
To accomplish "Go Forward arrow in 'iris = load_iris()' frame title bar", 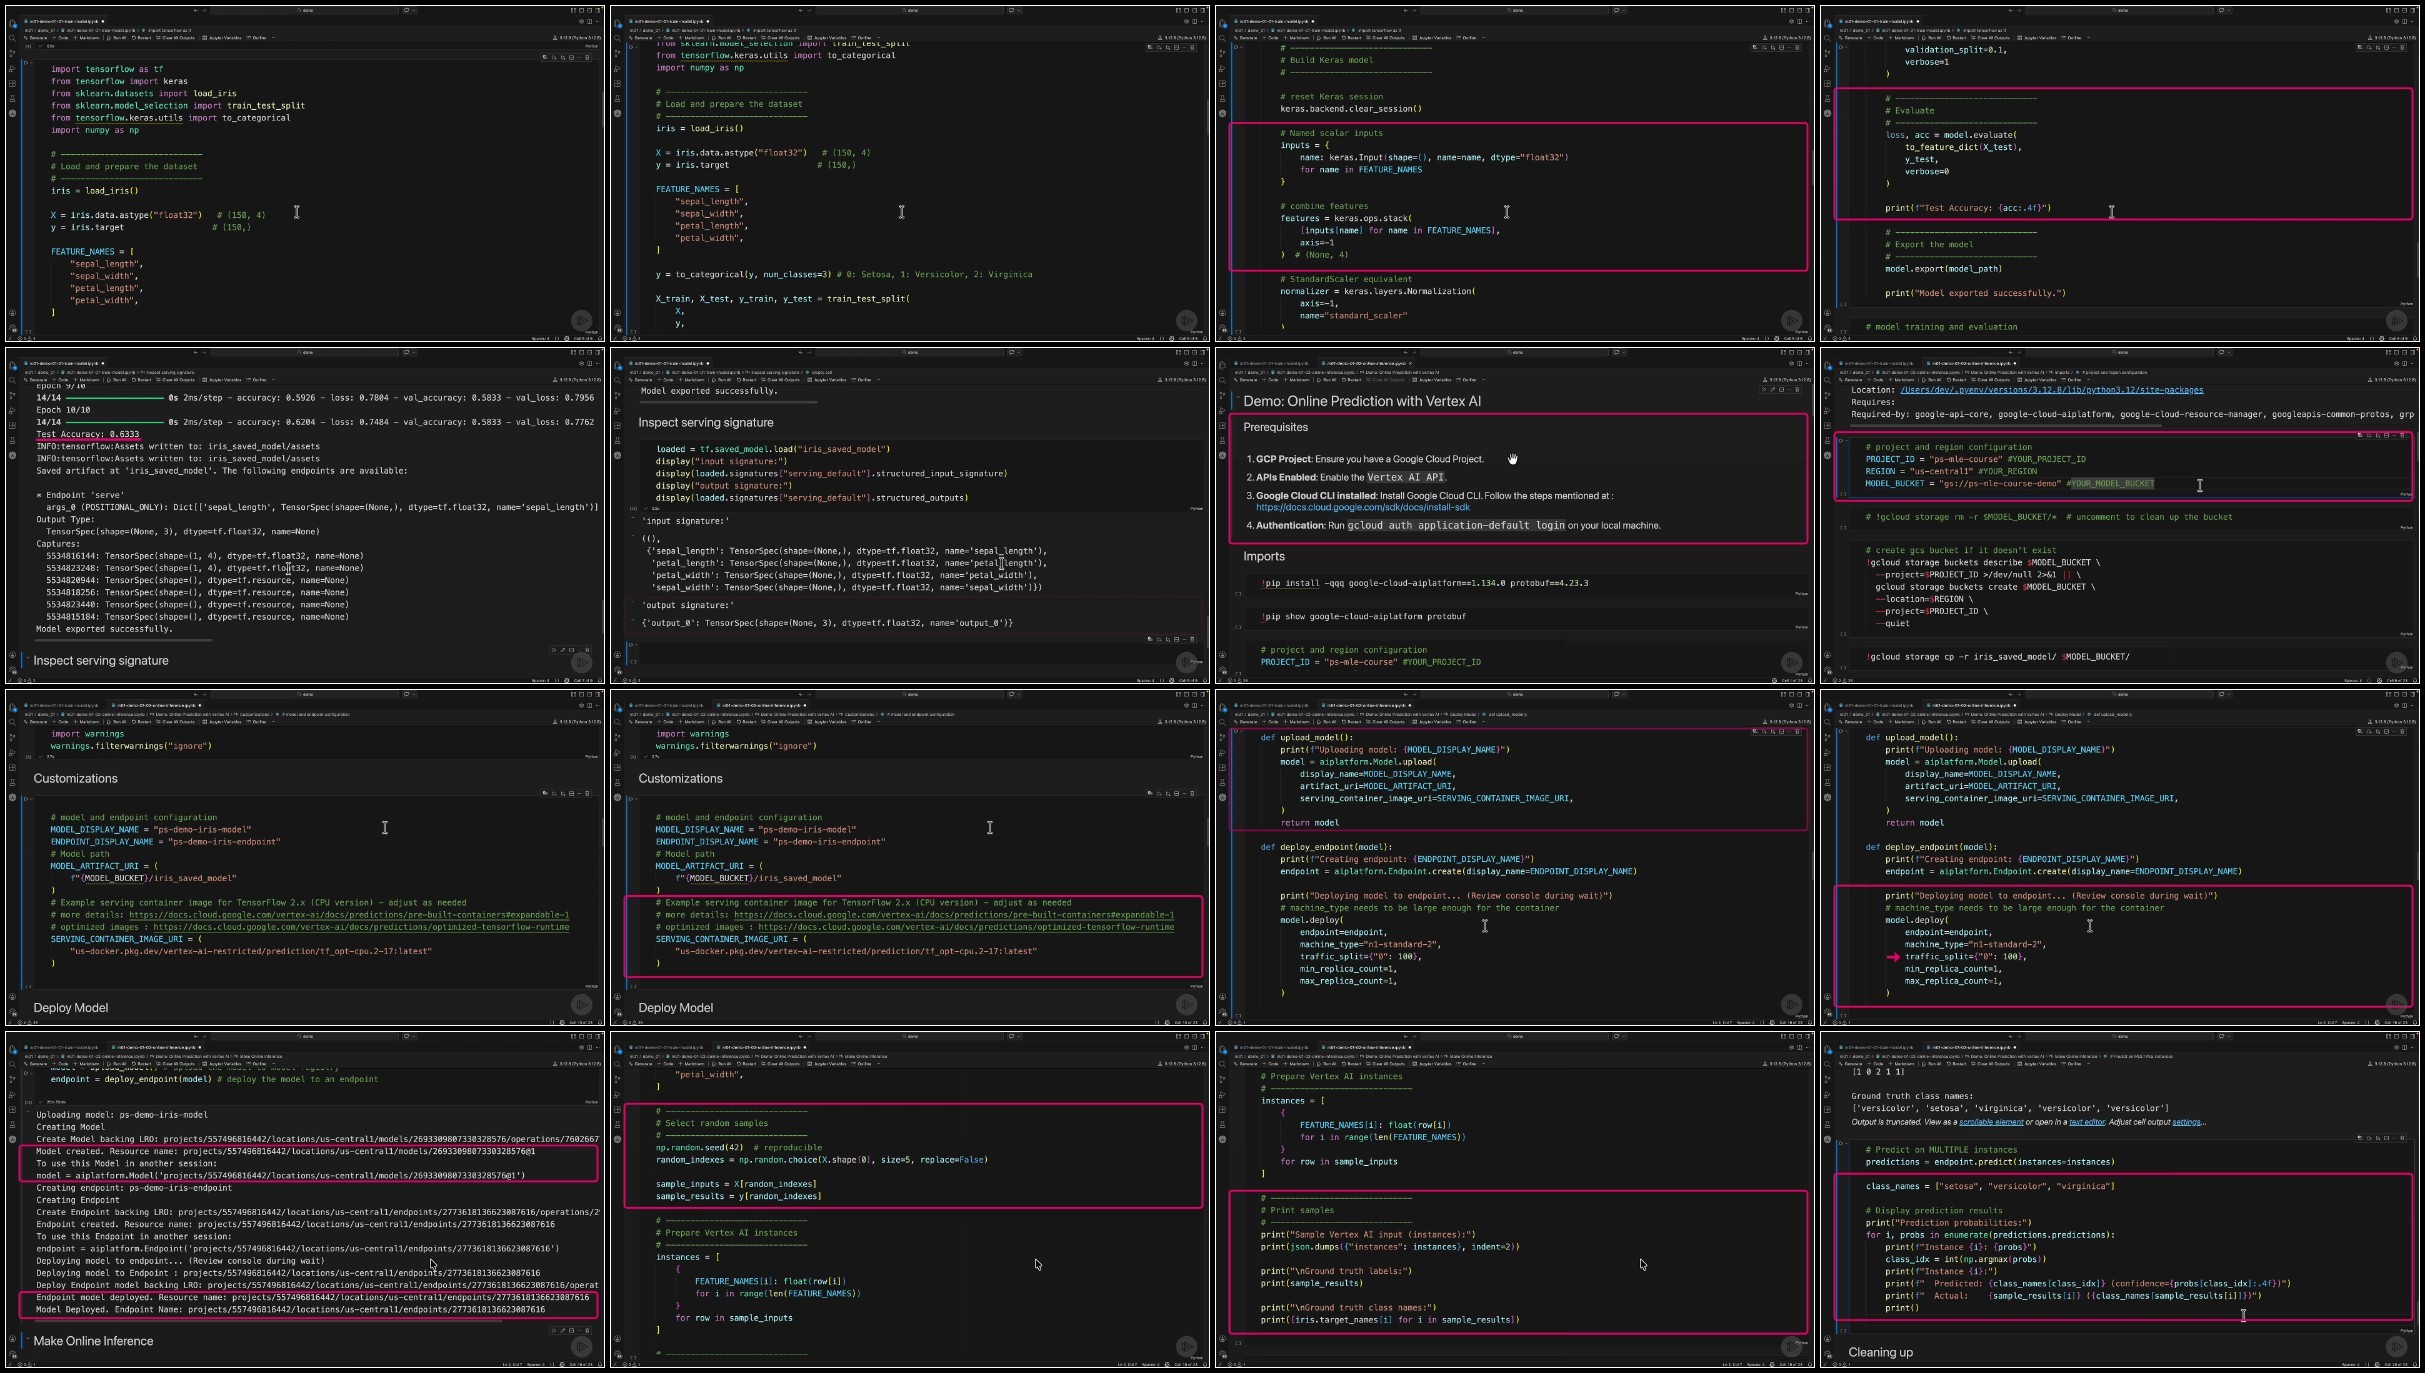I will point(809,10).
